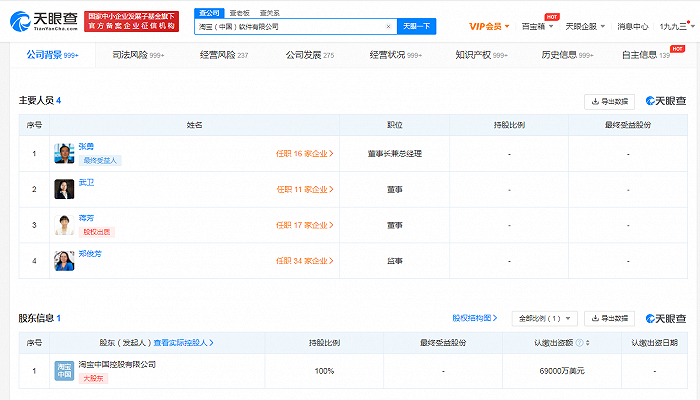The height and width of the screenshot is (400, 700).
Task: Click avatar of person with 股权出质 tag
Action: [x=64, y=225]
